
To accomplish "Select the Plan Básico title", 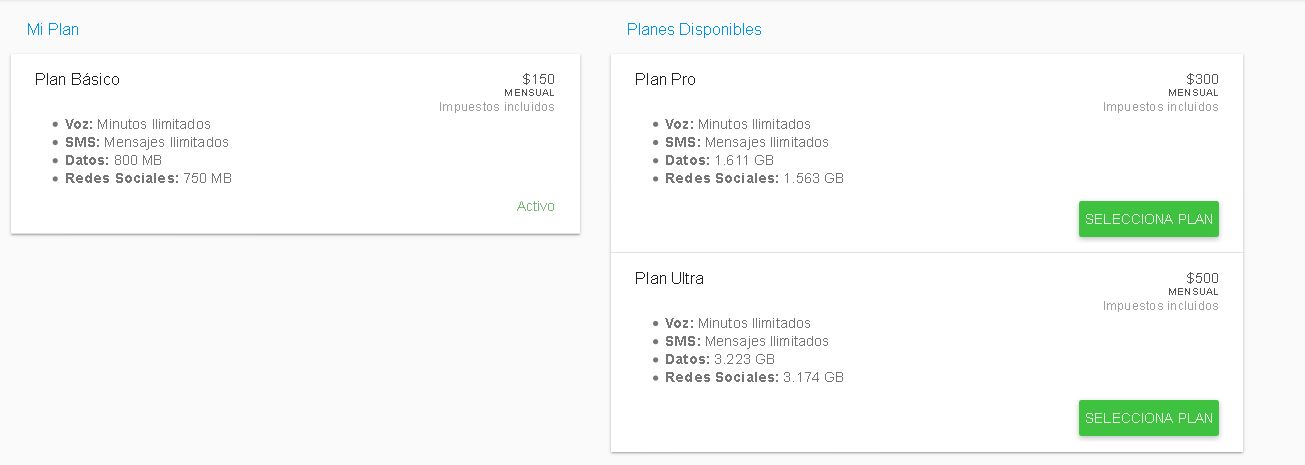I will pyautogui.click(x=77, y=80).
